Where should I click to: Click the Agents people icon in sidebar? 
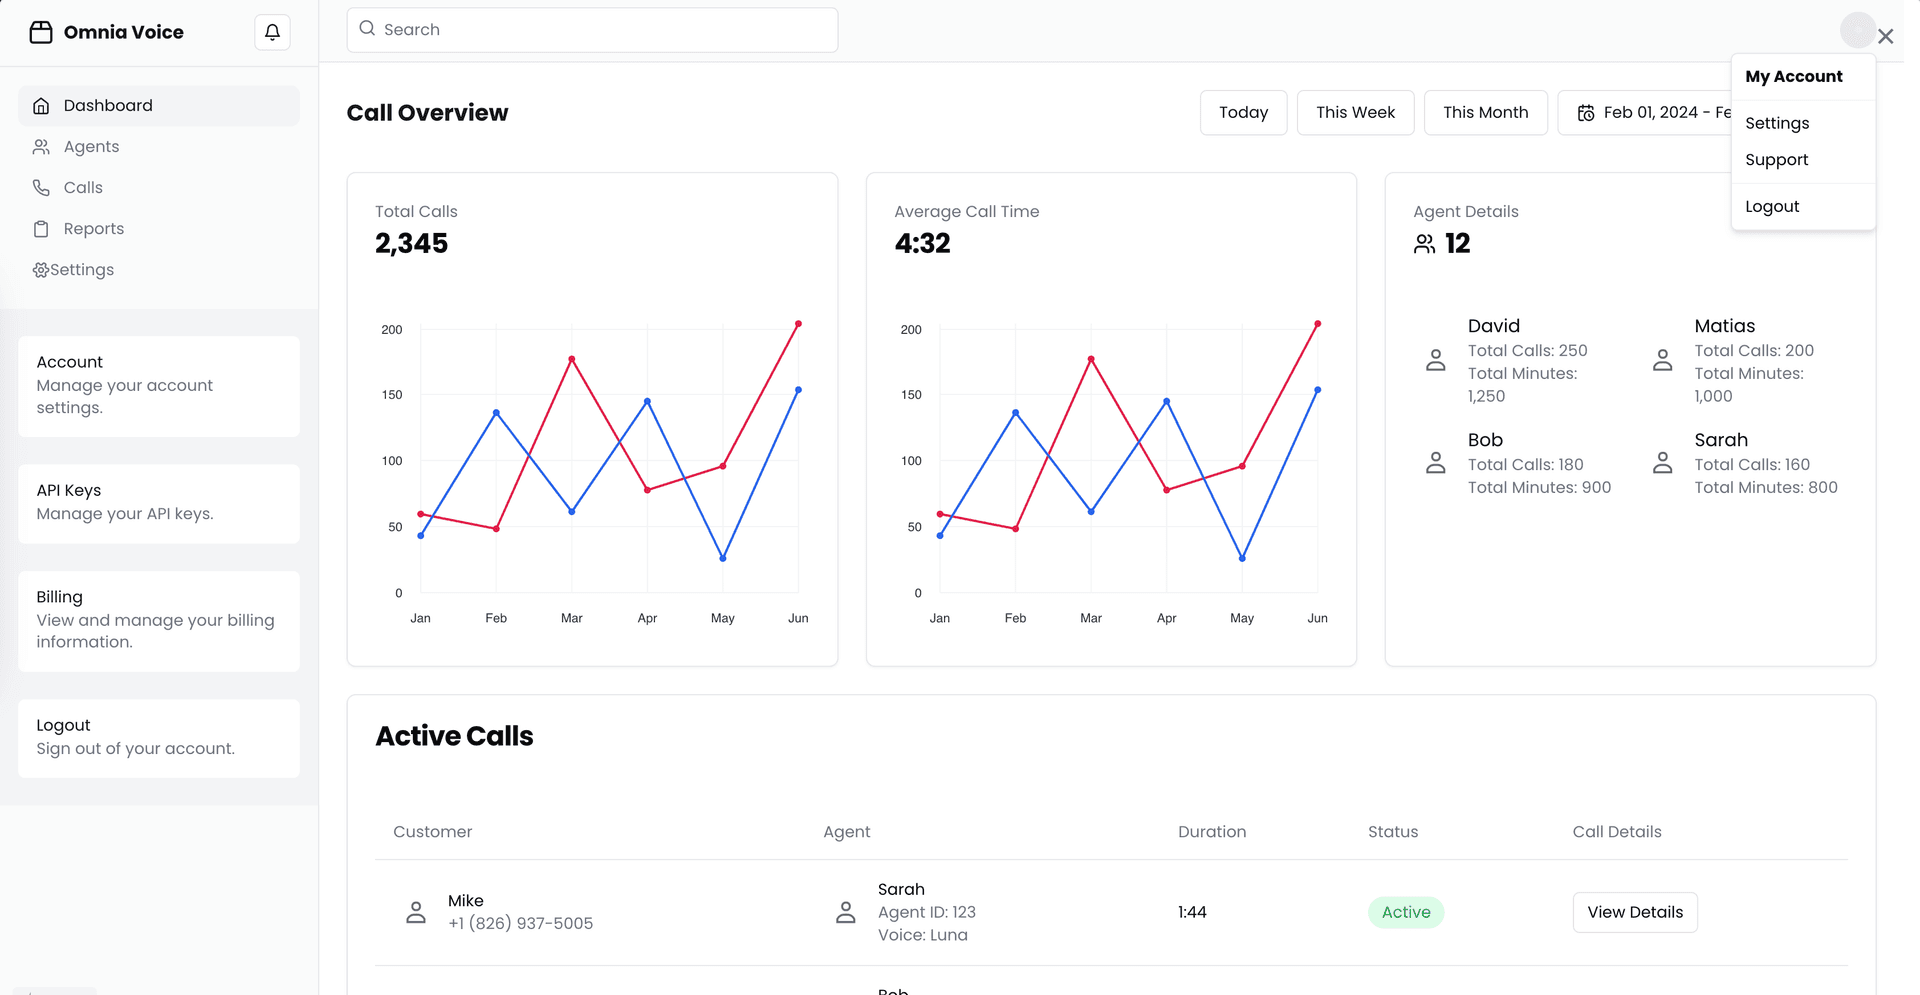click(x=41, y=147)
